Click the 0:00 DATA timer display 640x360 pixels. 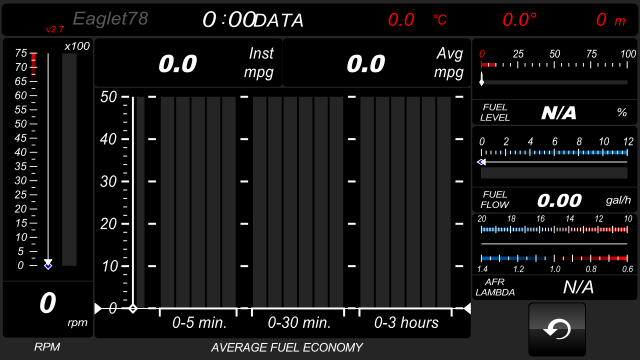253,20
